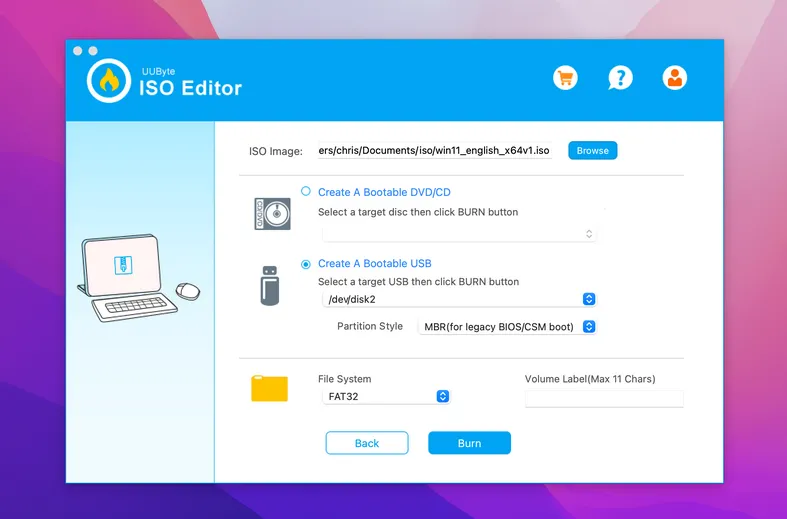
Task: Open the target disc dropdown
Action: (459, 234)
